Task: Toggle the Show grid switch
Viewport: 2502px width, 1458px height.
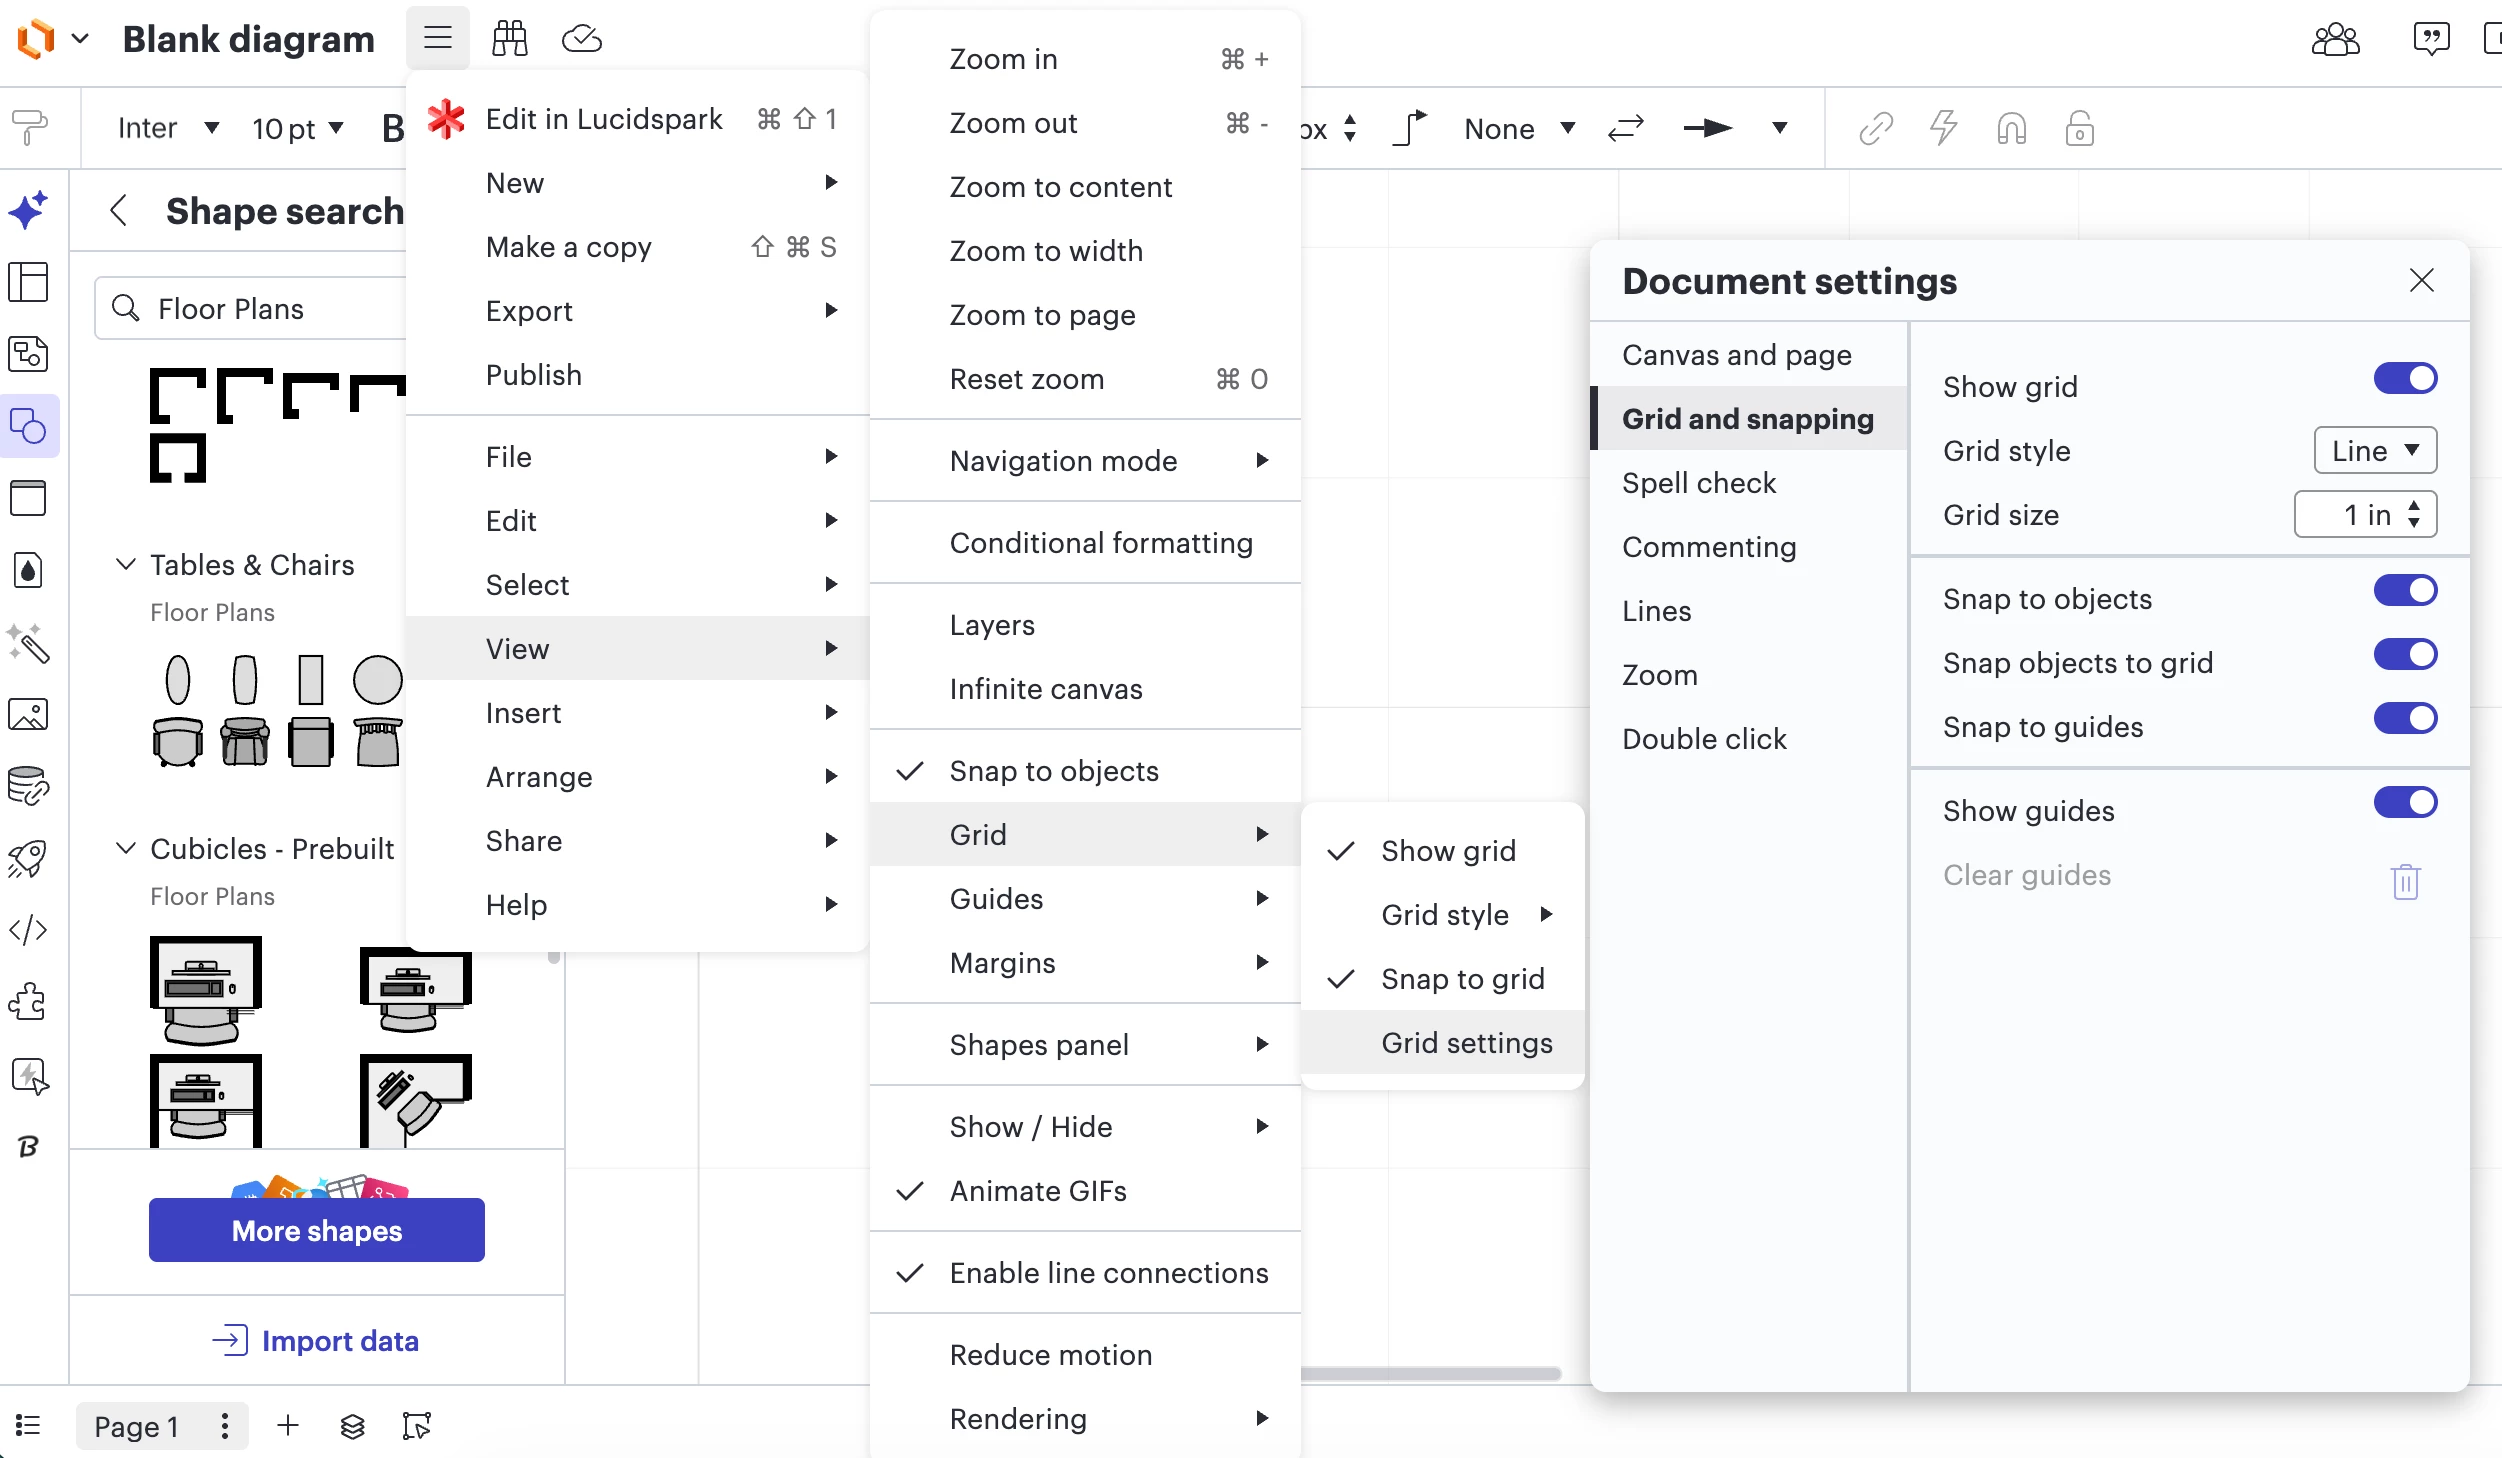Action: pos(2405,379)
